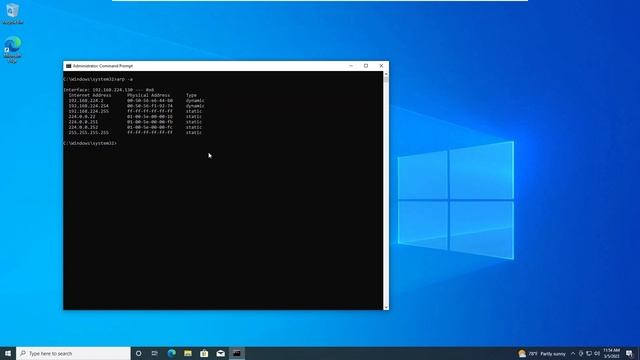
Task: Click the 'Type' column header
Action: point(191,95)
